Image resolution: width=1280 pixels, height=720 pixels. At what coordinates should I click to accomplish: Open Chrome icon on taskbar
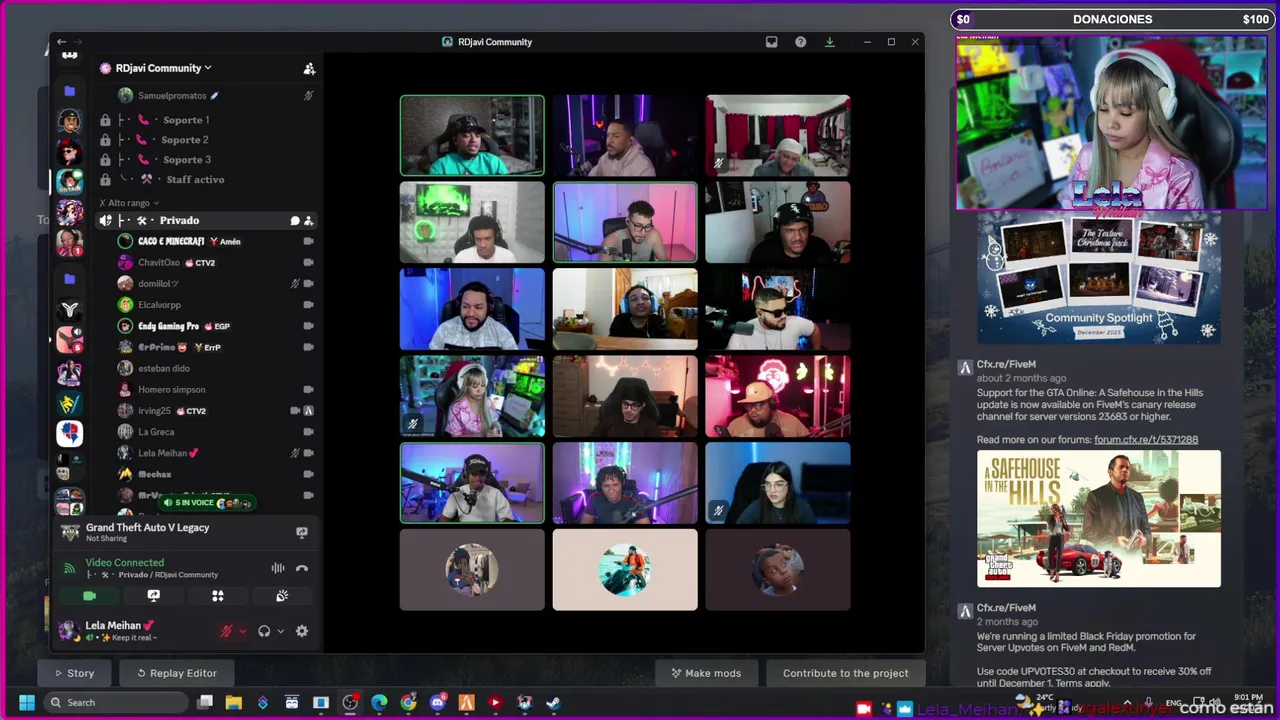(408, 703)
